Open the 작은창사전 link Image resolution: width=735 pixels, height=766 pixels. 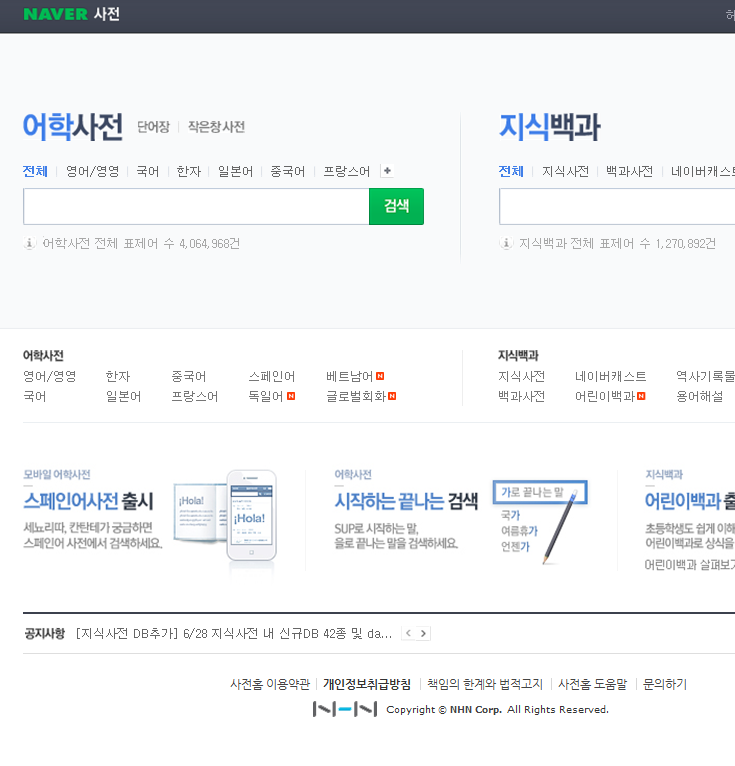click(216, 127)
